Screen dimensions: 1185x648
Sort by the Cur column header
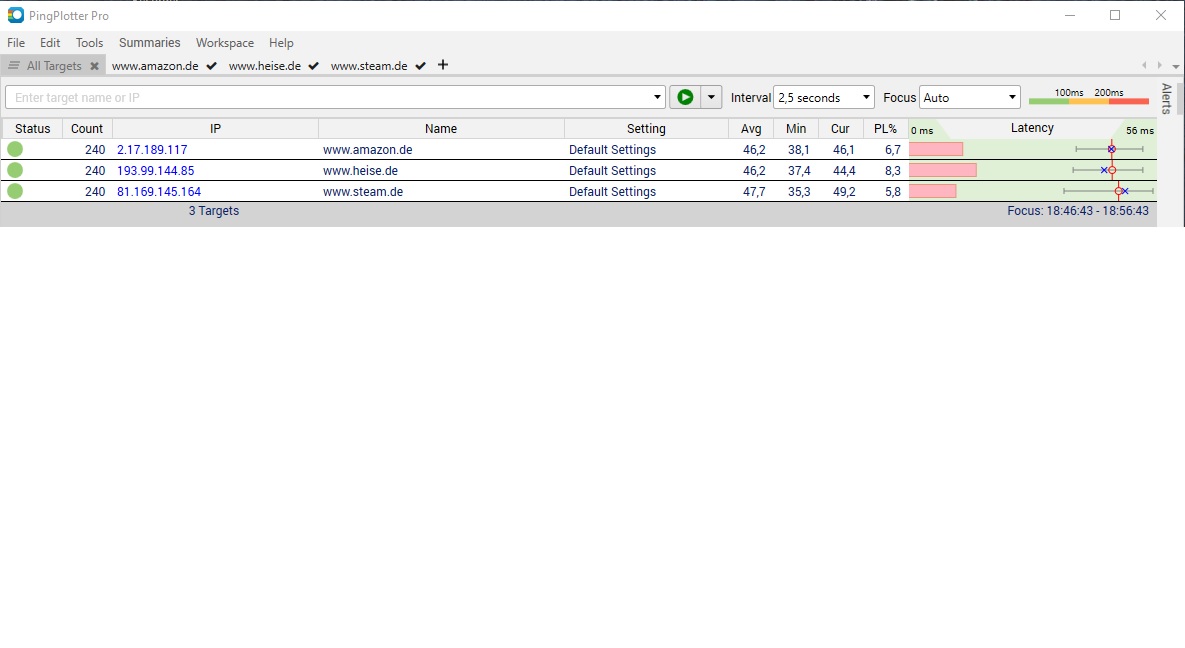pyautogui.click(x=840, y=129)
